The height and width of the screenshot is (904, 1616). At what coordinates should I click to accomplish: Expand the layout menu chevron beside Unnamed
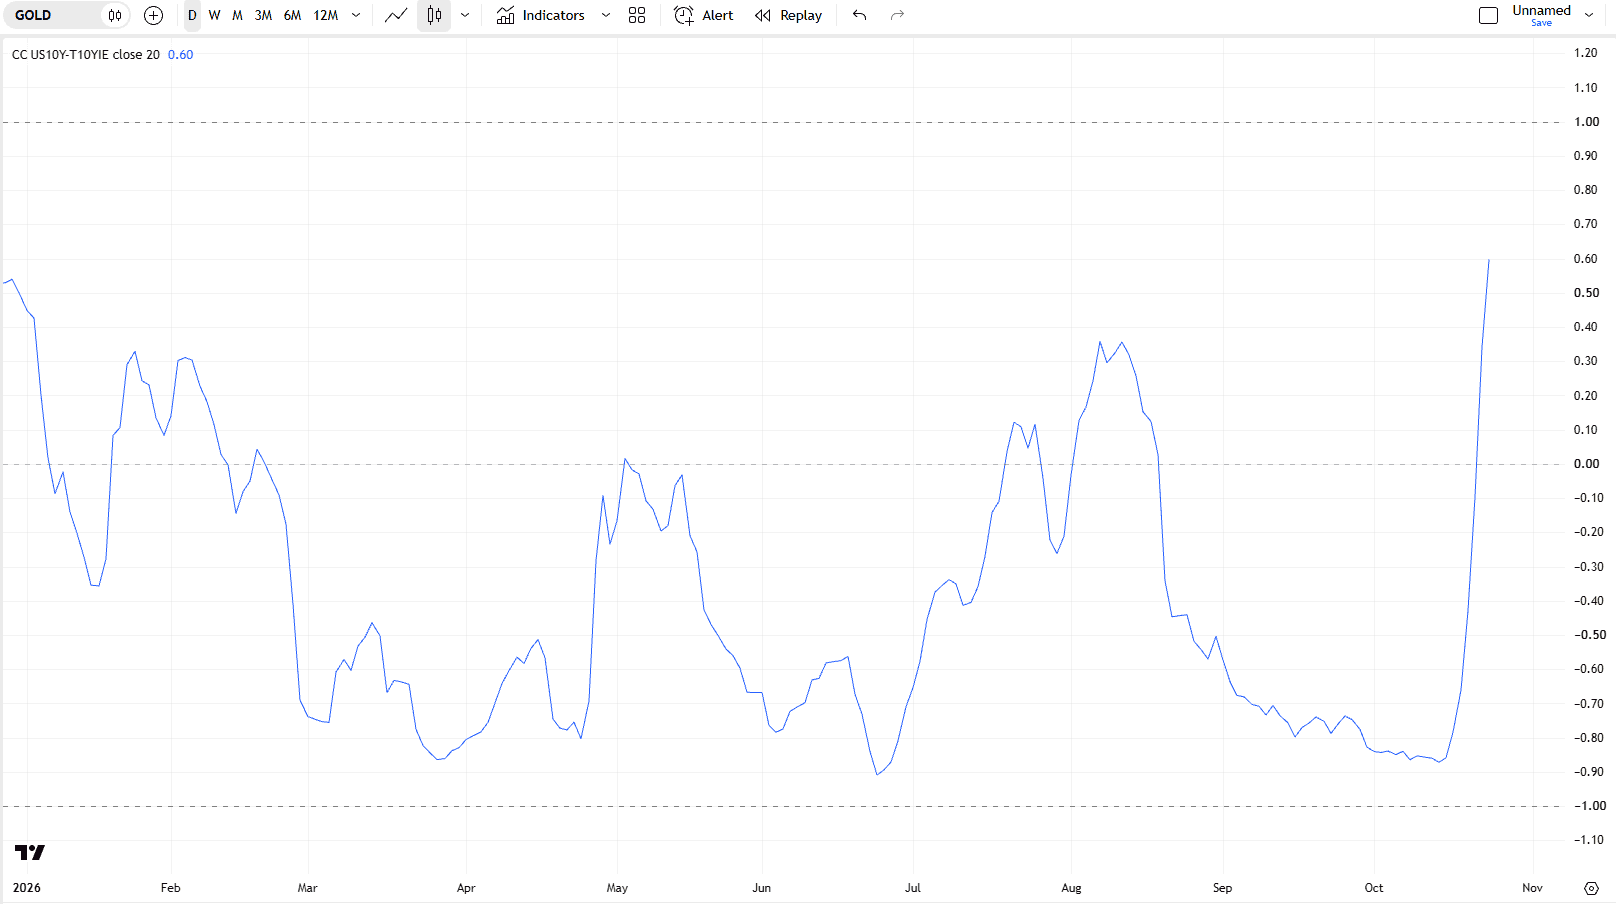[1589, 15]
